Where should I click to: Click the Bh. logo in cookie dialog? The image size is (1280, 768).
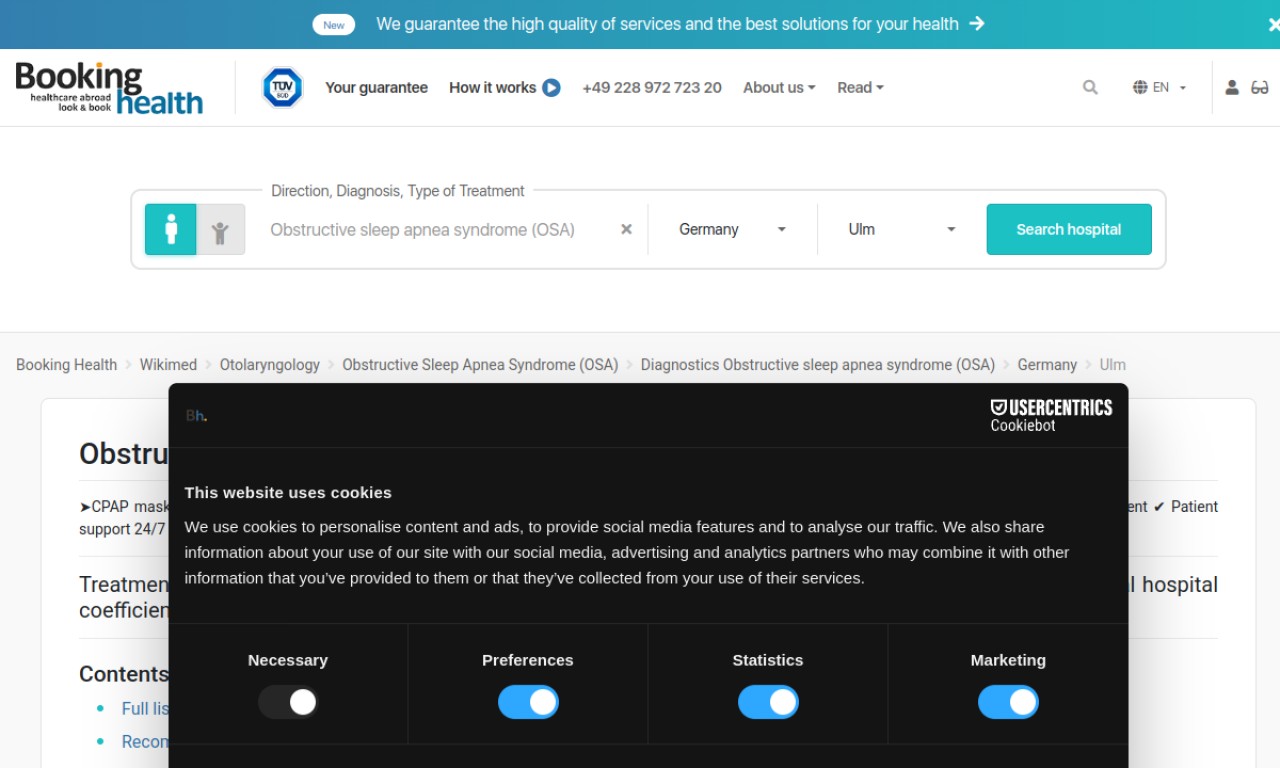point(196,415)
